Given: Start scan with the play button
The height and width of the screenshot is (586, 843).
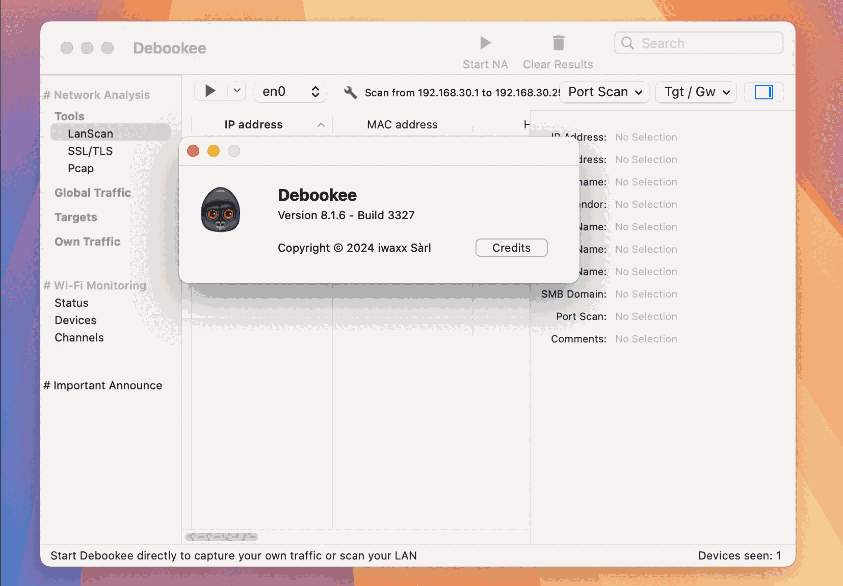Looking at the screenshot, I should coord(210,91).
